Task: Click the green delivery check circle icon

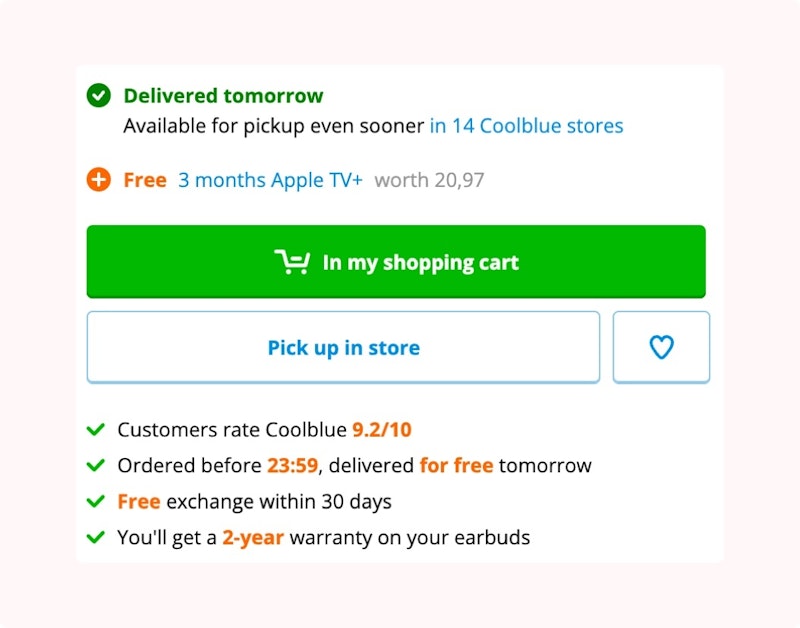Action: [98, 96]
